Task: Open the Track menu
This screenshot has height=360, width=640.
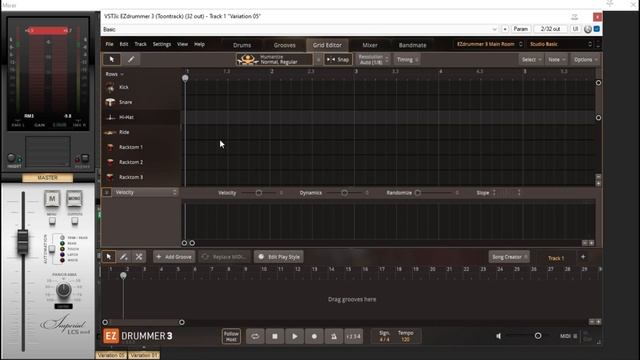Action: (x=140, y=44)
